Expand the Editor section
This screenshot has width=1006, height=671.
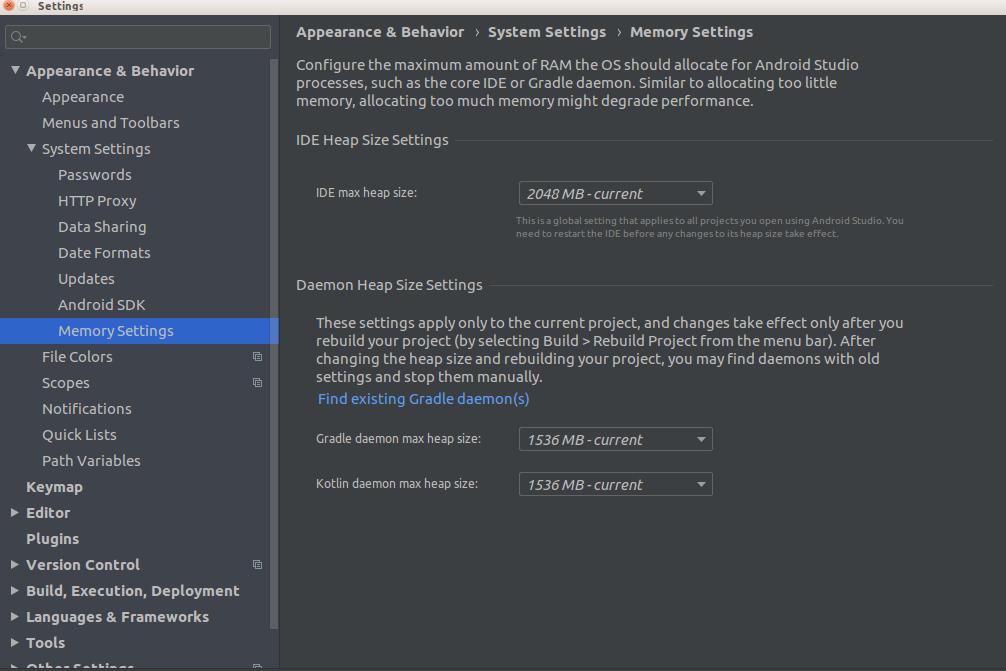pyautogui.click(x=13, y=512)
